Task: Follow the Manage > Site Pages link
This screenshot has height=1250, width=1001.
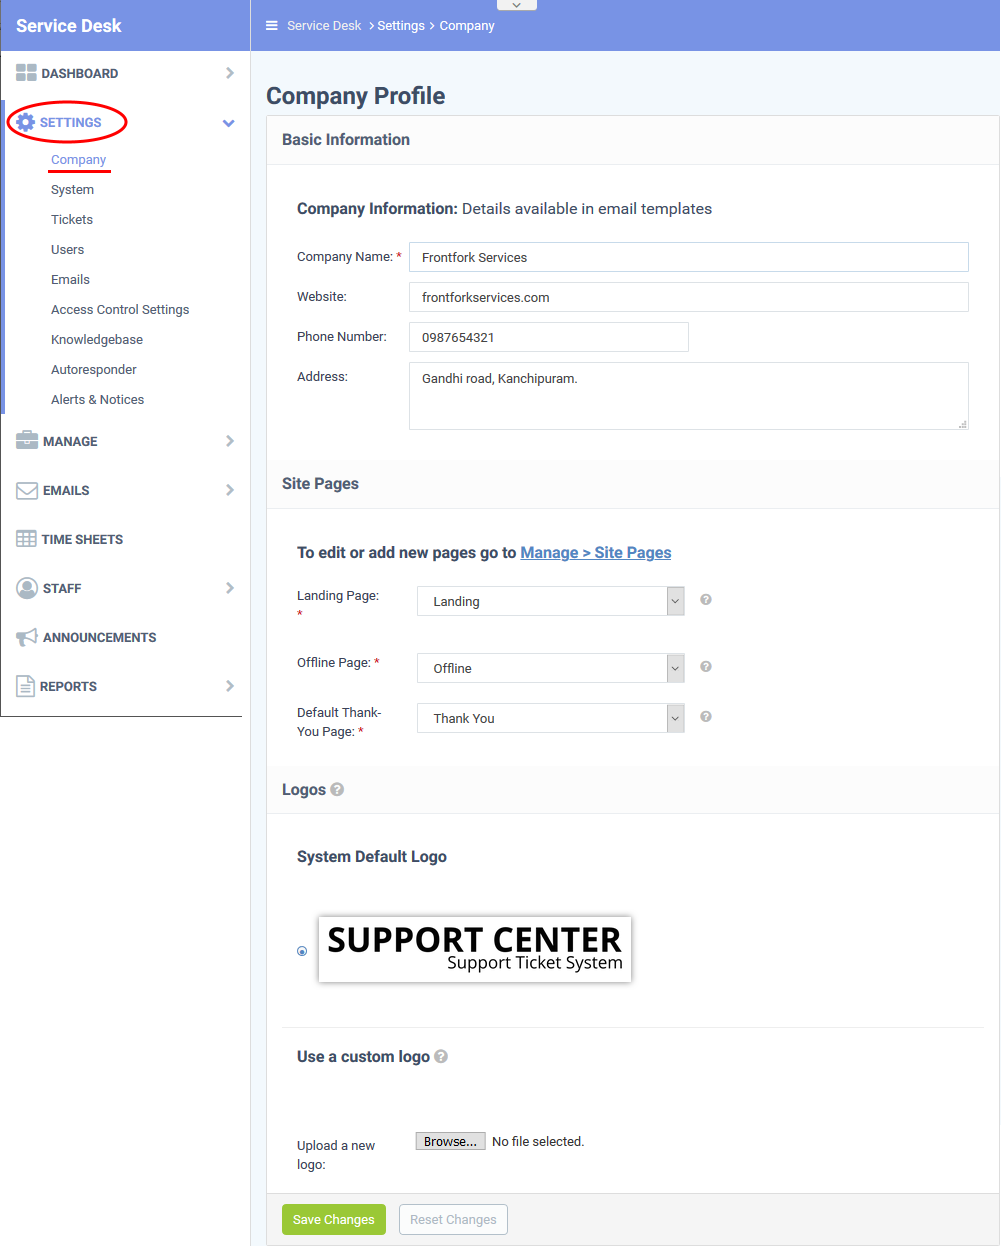Action: 596,553
